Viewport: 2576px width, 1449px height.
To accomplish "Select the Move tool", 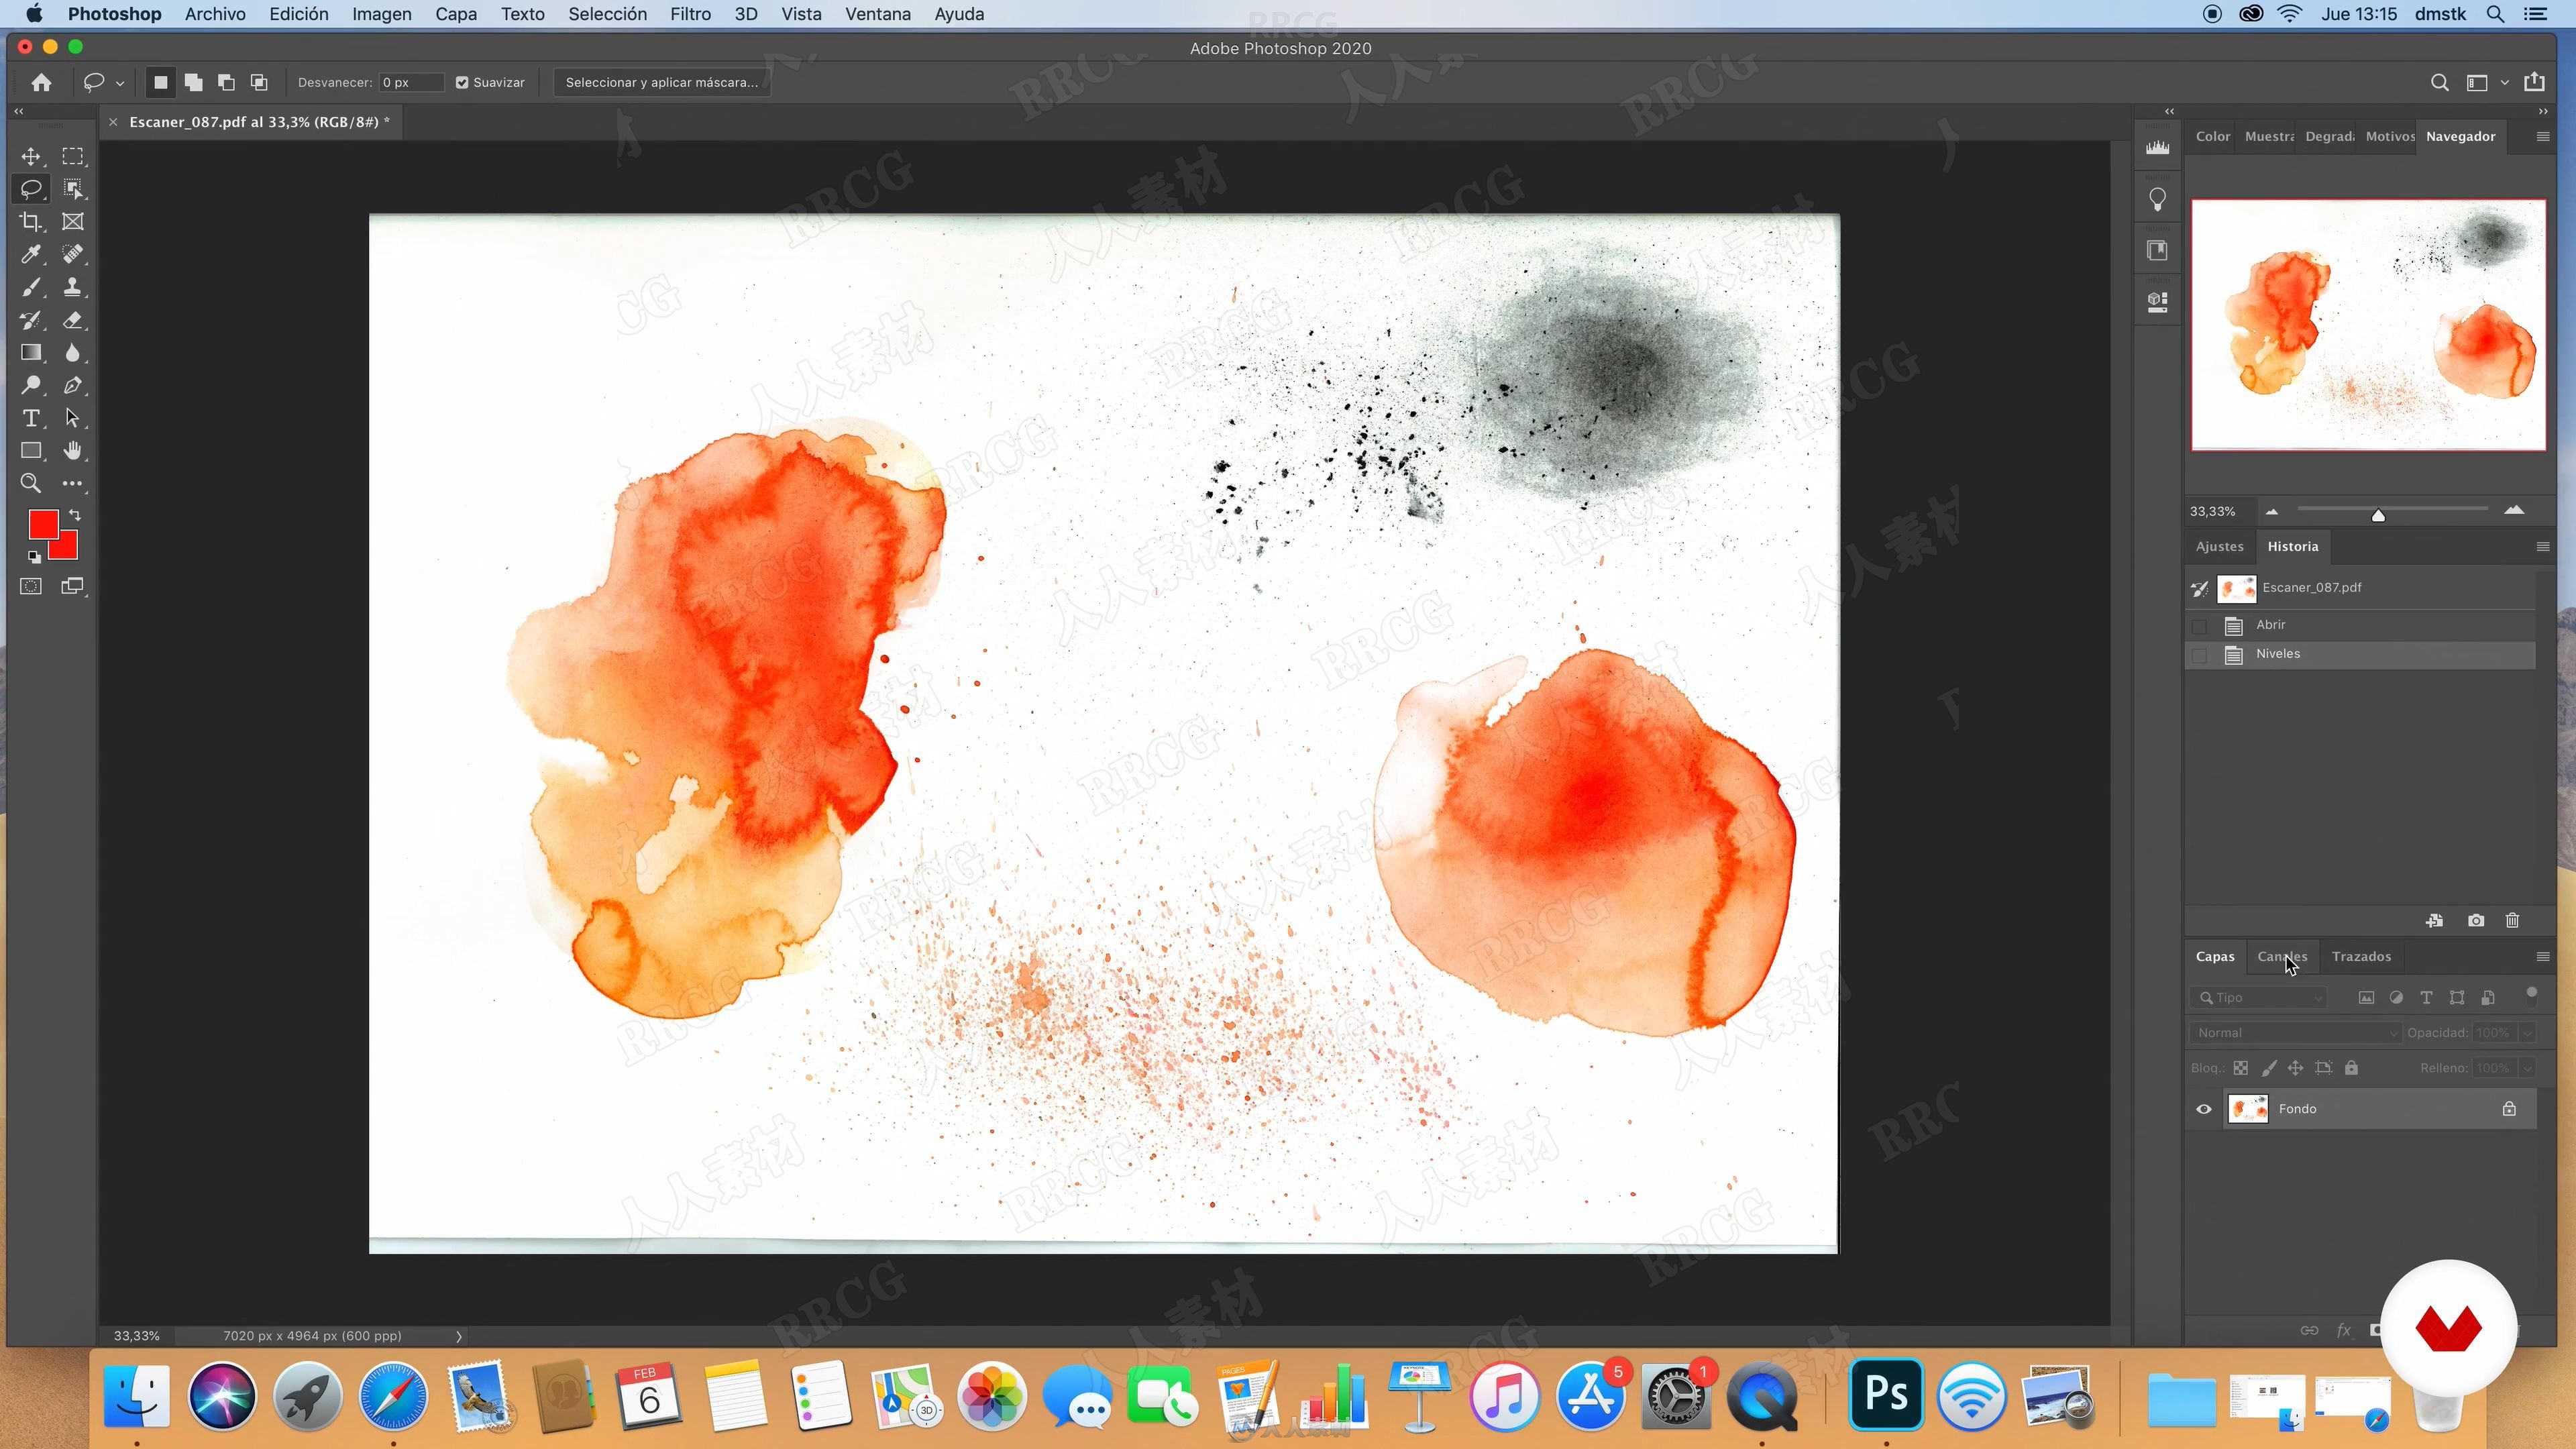I will coord(31,156).
